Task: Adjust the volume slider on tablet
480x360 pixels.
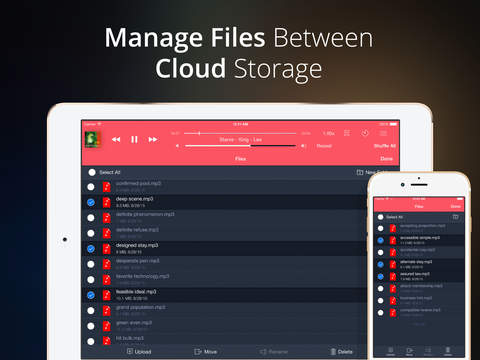Action: (240, 146)
